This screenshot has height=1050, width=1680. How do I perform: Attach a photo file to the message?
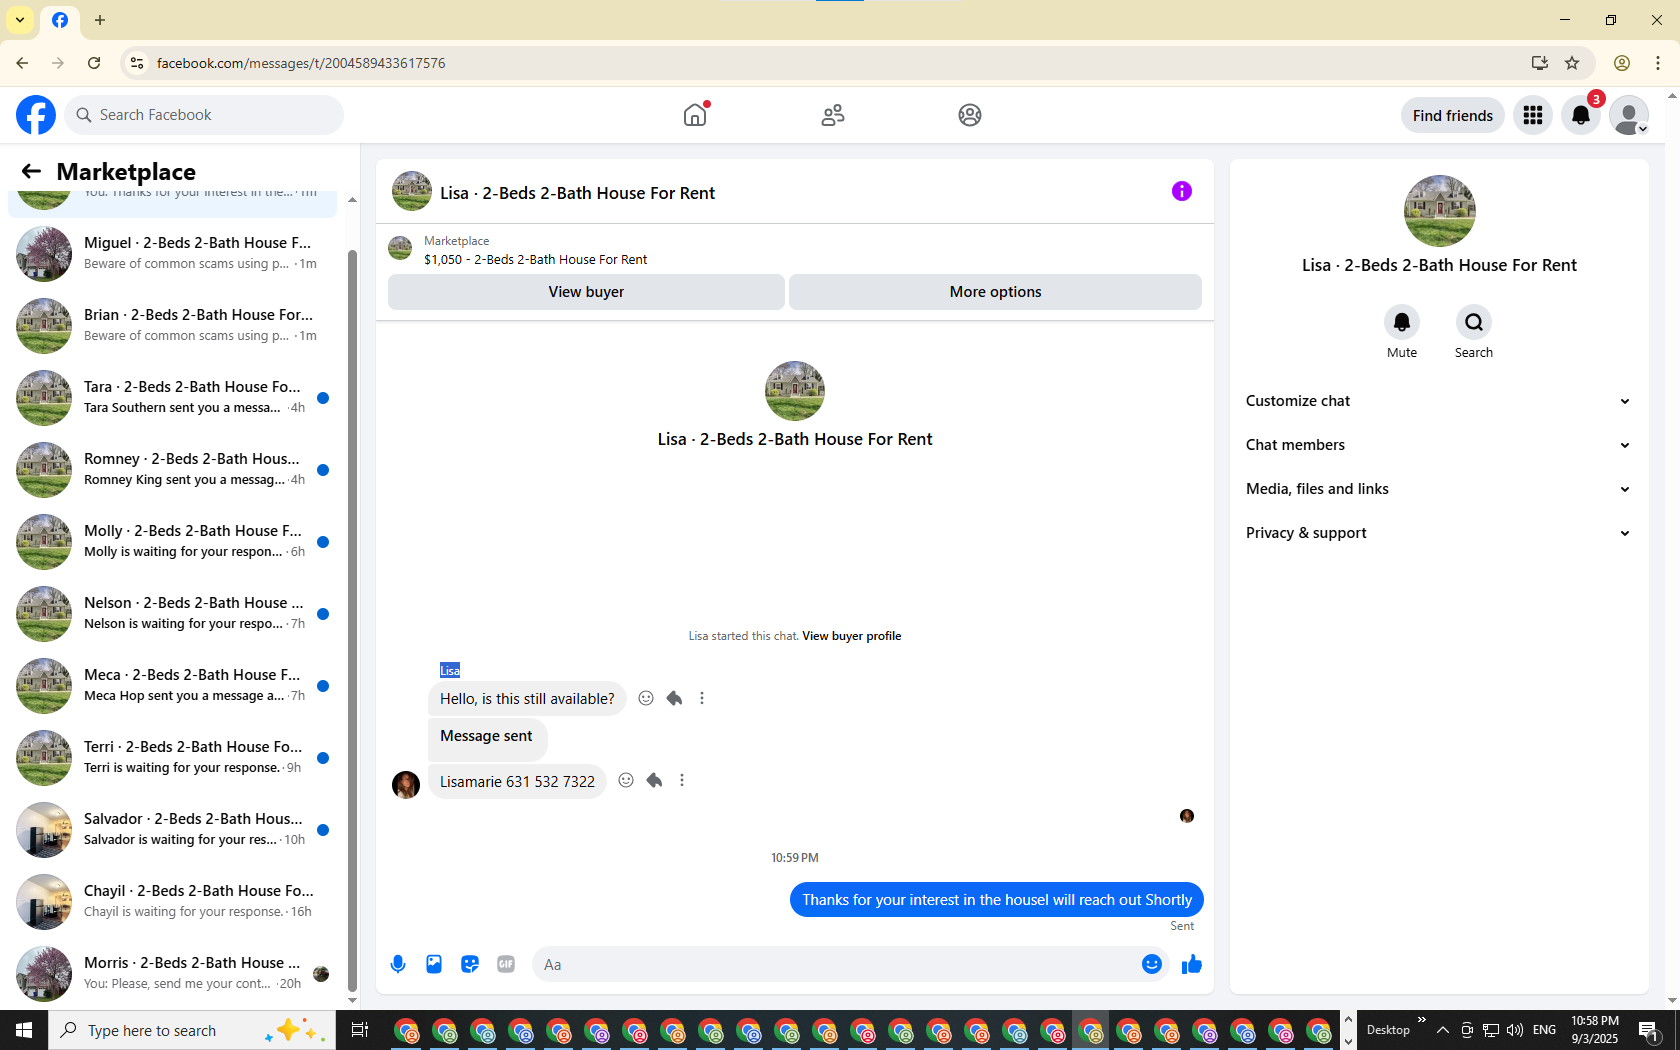coord(434,964)
